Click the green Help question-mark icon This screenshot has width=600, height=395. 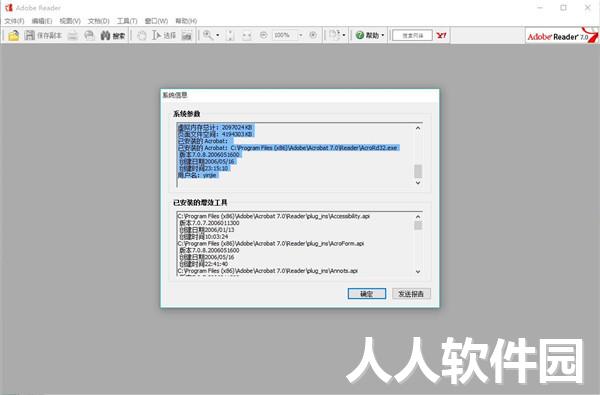pyautogui.click(x=360, y=35)
